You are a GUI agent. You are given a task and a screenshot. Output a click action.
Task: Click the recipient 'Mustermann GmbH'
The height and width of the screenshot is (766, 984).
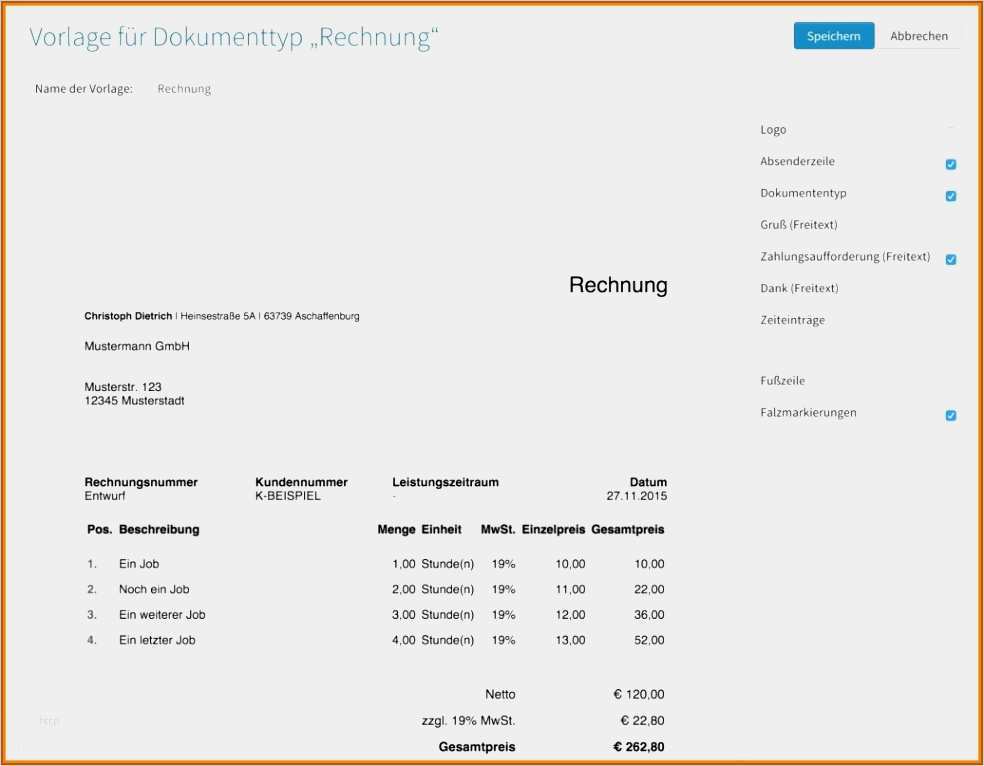coord(137,346)
